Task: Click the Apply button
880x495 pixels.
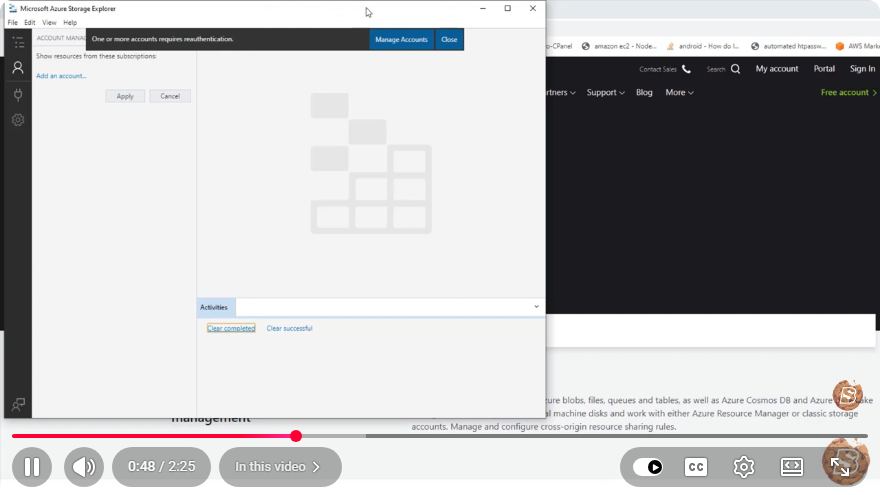Action: (x=125, y=96)
